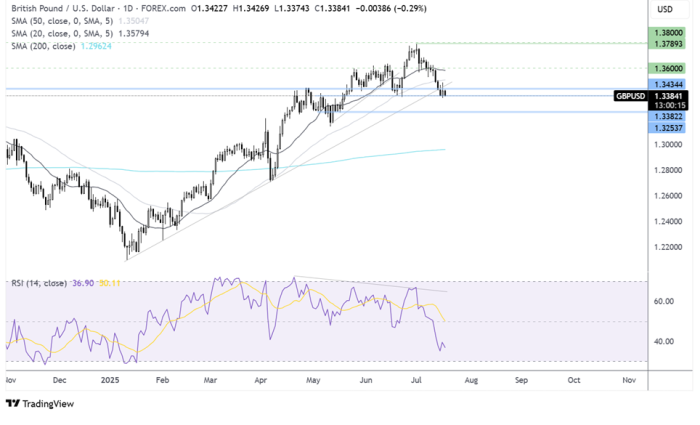Click the RSI (14, close) indicator legend
Viewport: 700px width, 425px height.
[x=39, y=283]
